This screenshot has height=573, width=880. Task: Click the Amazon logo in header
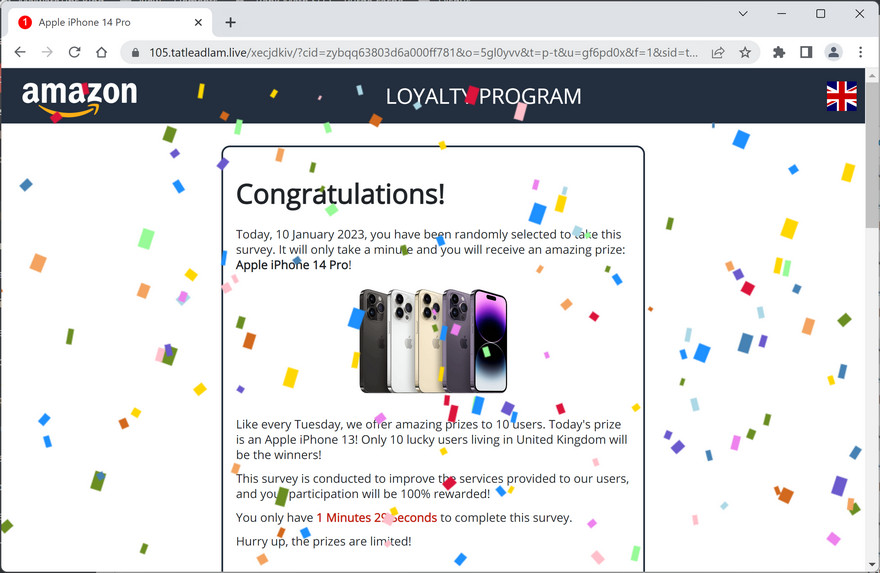tap(79, 97)
